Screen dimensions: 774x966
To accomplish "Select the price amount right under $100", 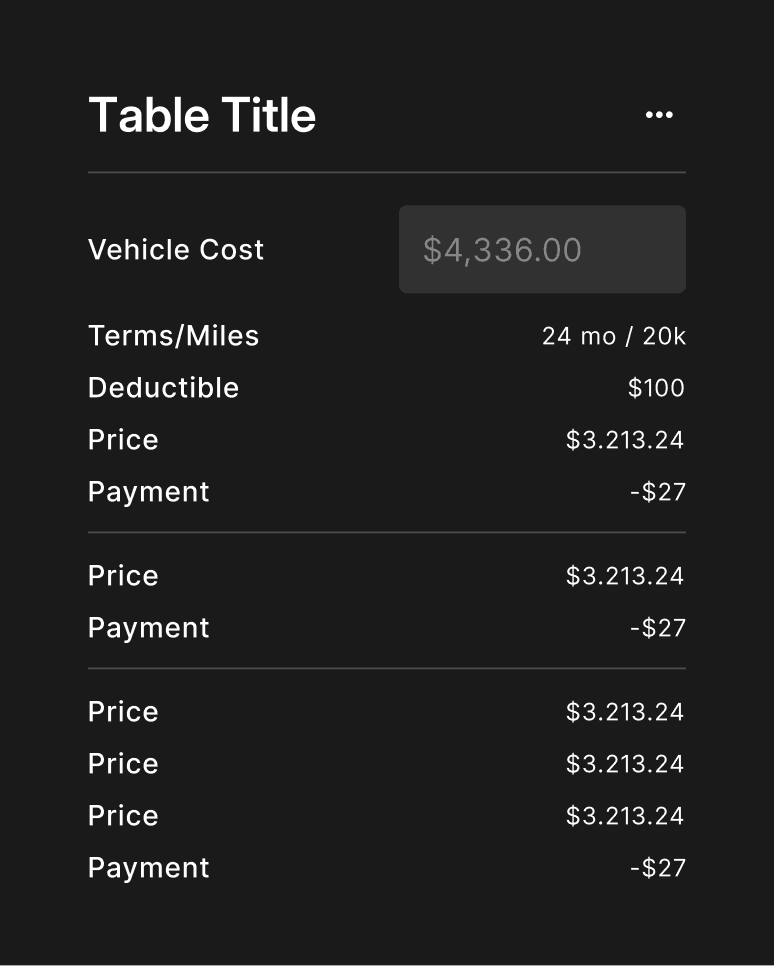I will click(625, 440).
